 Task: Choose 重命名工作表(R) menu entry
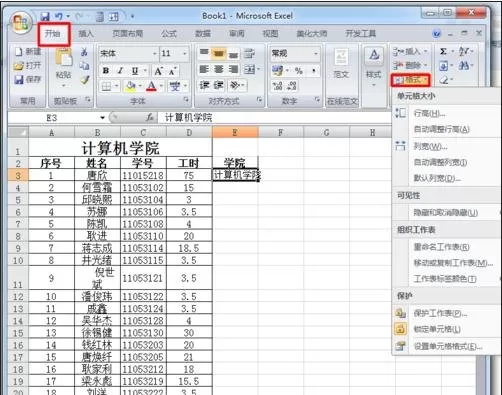(x=446, y=247)
